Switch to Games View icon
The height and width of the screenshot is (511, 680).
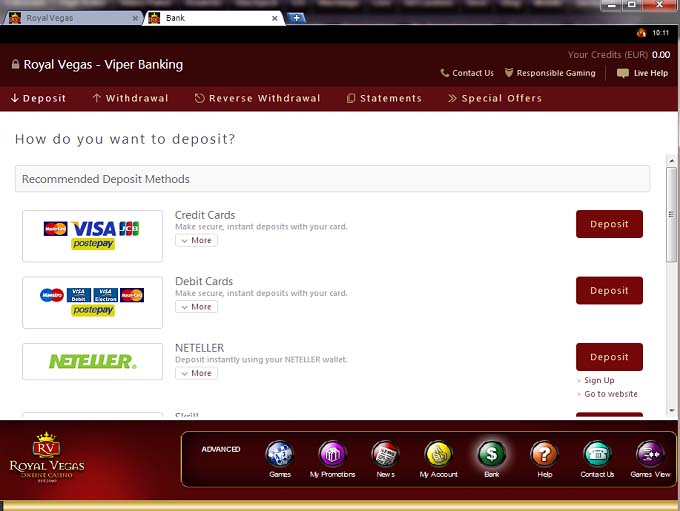click(x=650, y=455)
